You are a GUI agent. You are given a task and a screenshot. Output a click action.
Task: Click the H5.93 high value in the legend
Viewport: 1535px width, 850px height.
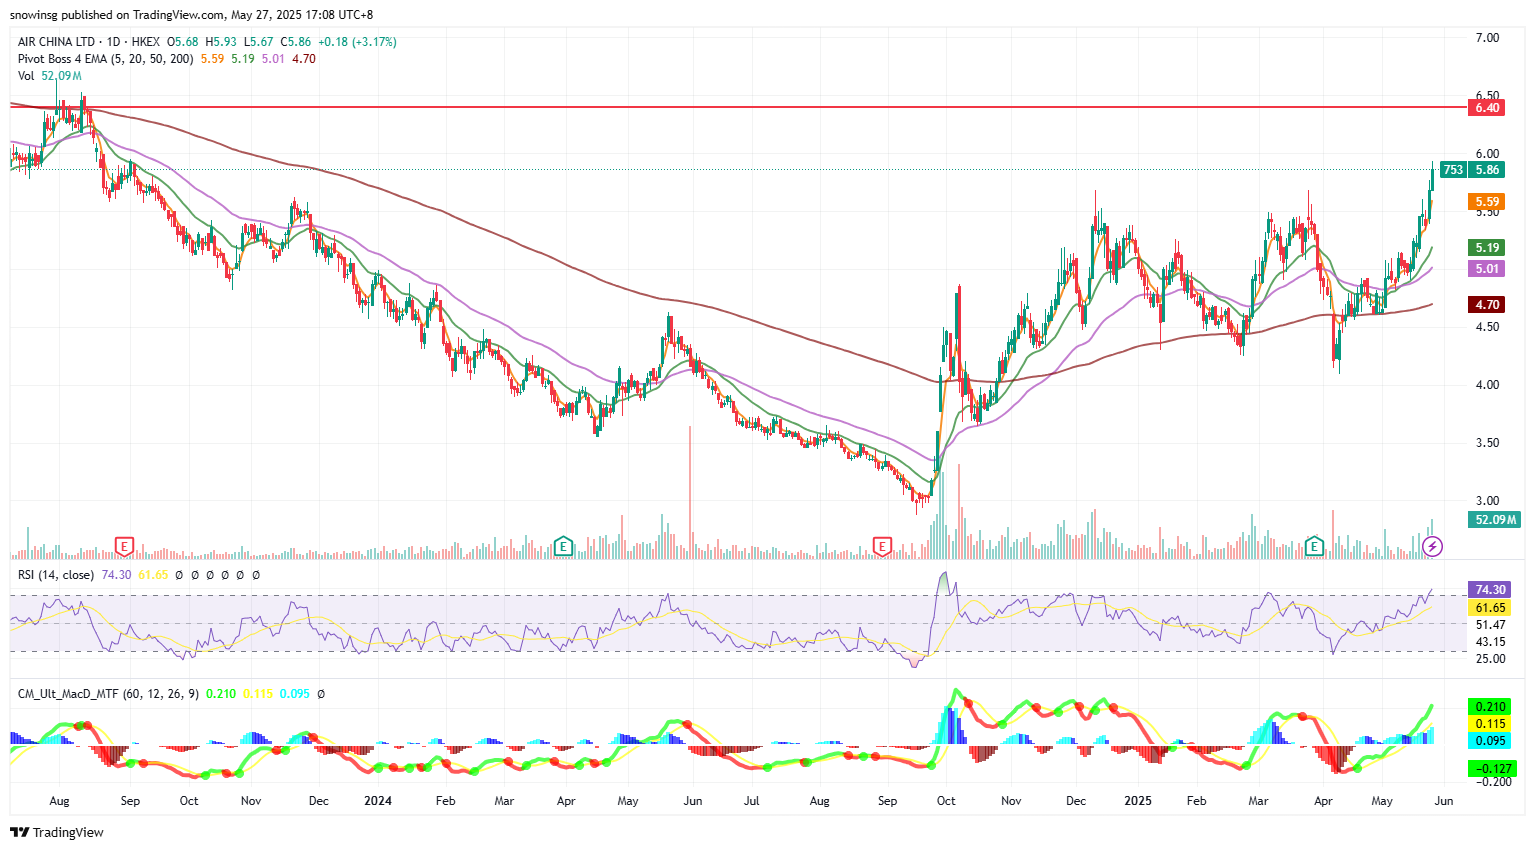coord(221,42)
